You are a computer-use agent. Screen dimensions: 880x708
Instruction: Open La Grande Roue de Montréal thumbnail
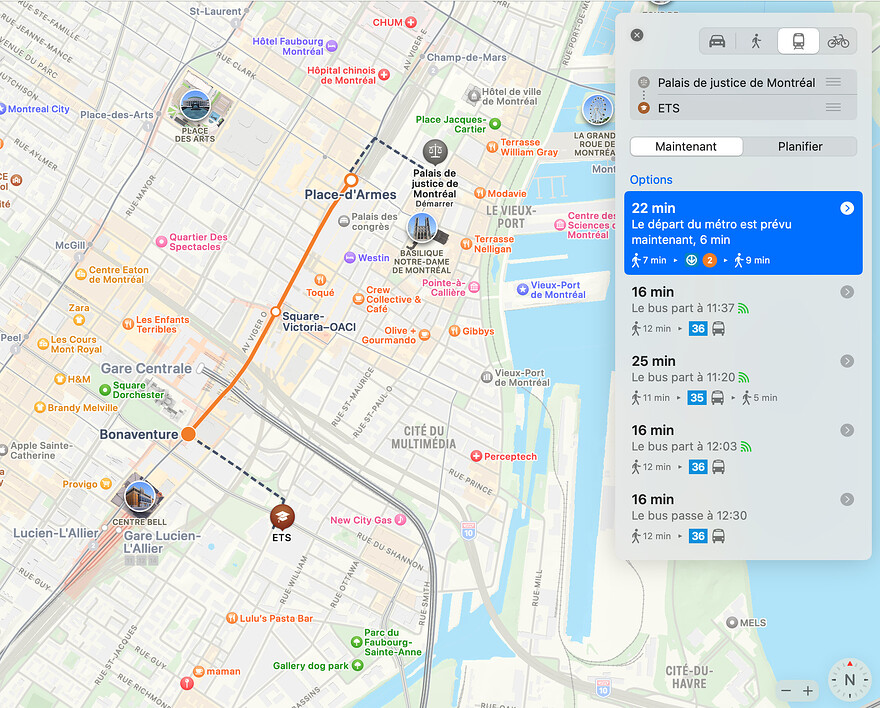point(597,109)
